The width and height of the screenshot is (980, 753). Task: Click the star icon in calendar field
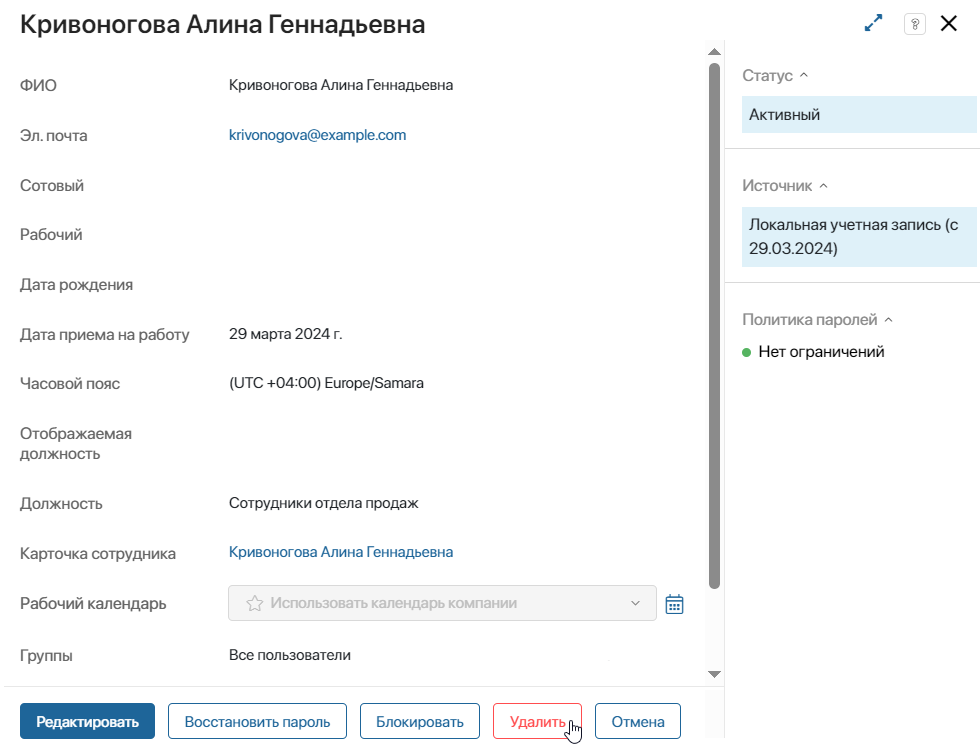[254, 603]
